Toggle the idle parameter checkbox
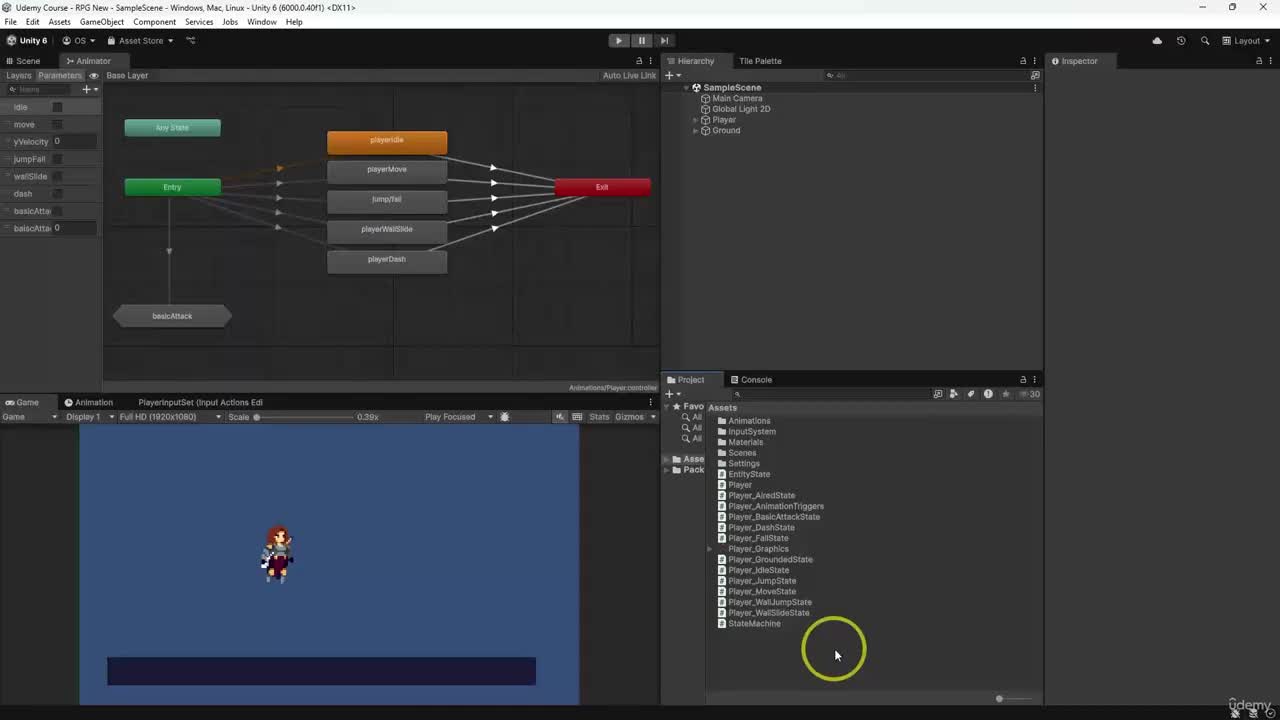This screenshot has width=1280, height=720. point(57,107)
